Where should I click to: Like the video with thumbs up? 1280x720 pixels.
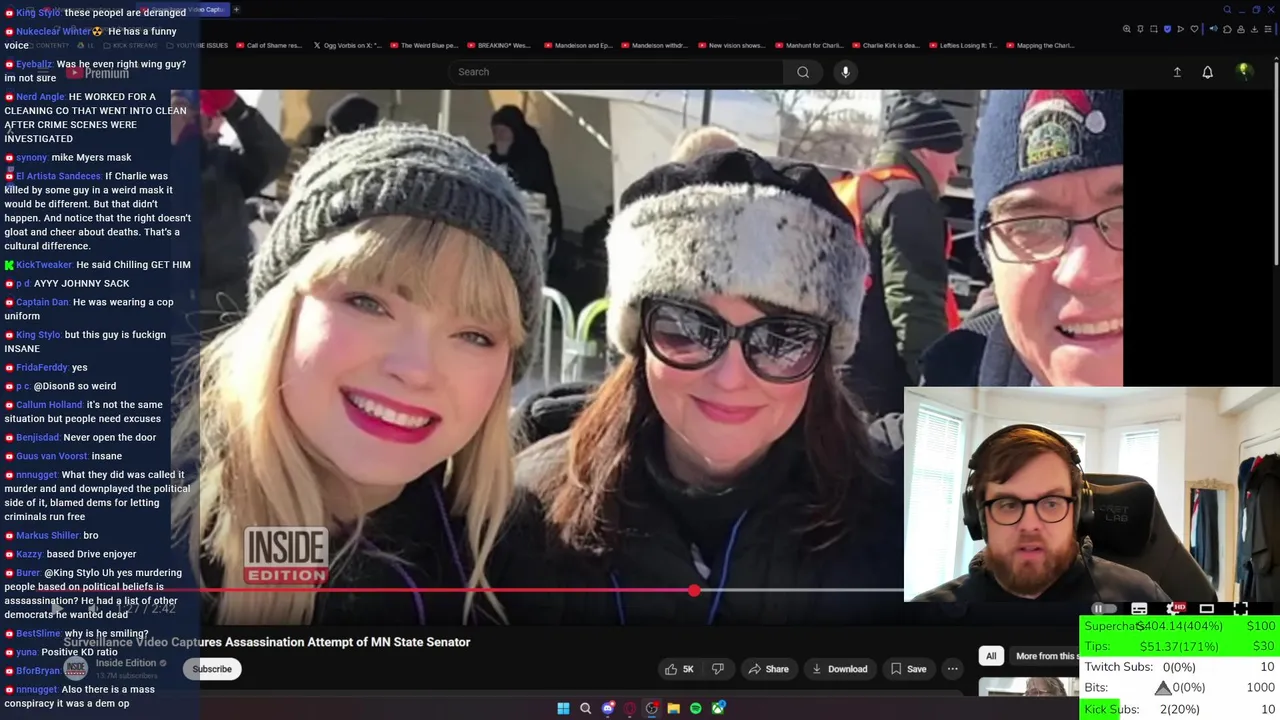pos(680,669)
